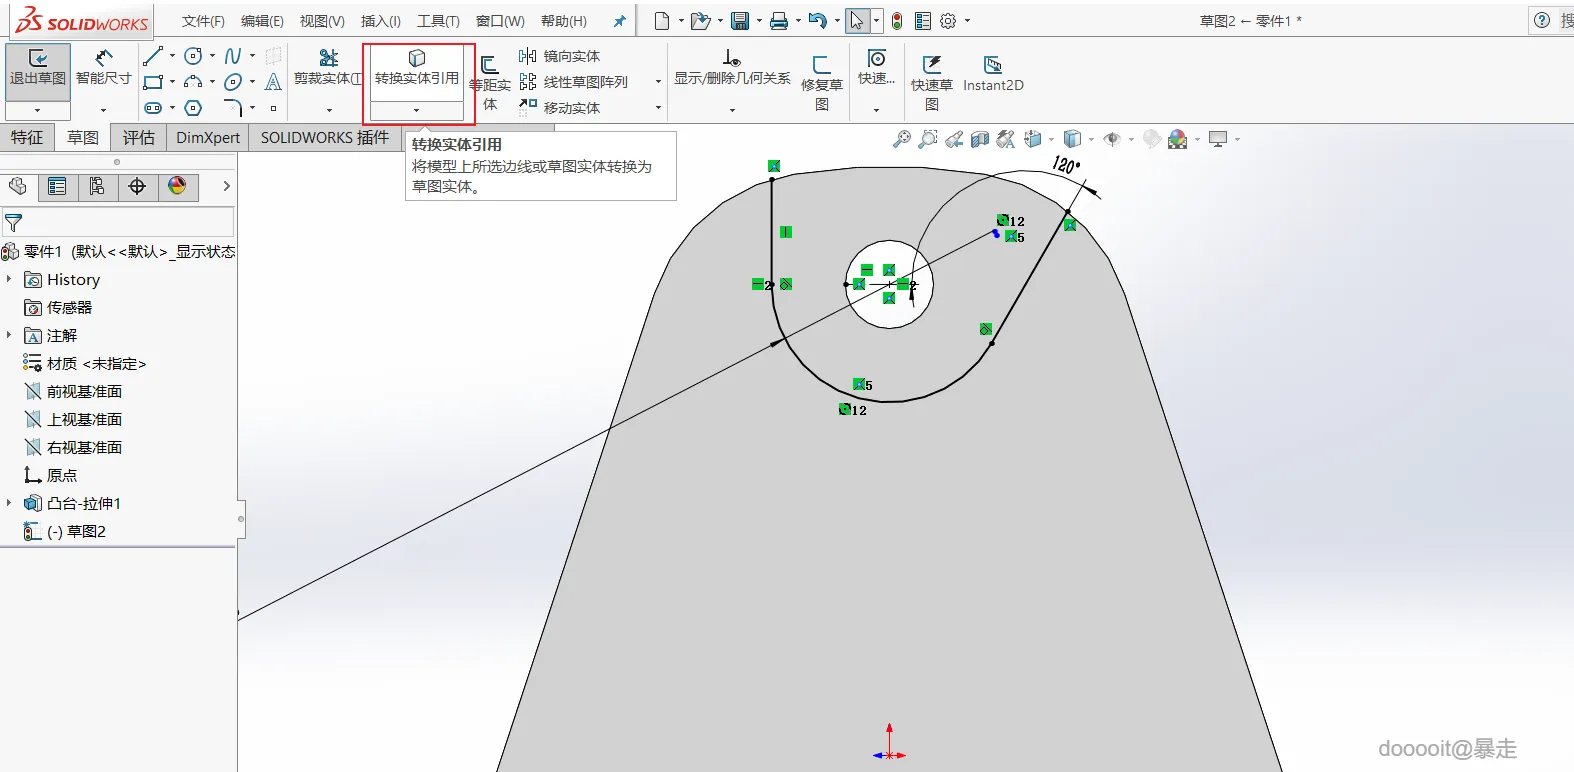This screenshot has width=1574, height=772.
Task: Open the 工具(T) menu
Action: pyautogui.click(x=438, y=21)
